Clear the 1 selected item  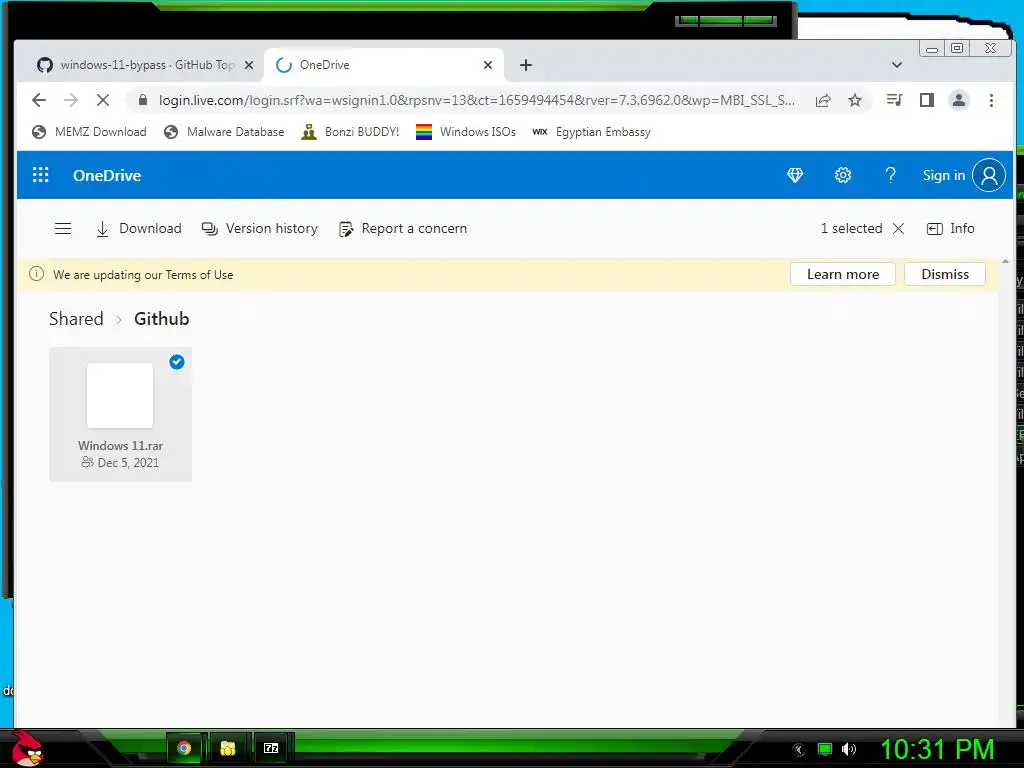coord(899,229)
